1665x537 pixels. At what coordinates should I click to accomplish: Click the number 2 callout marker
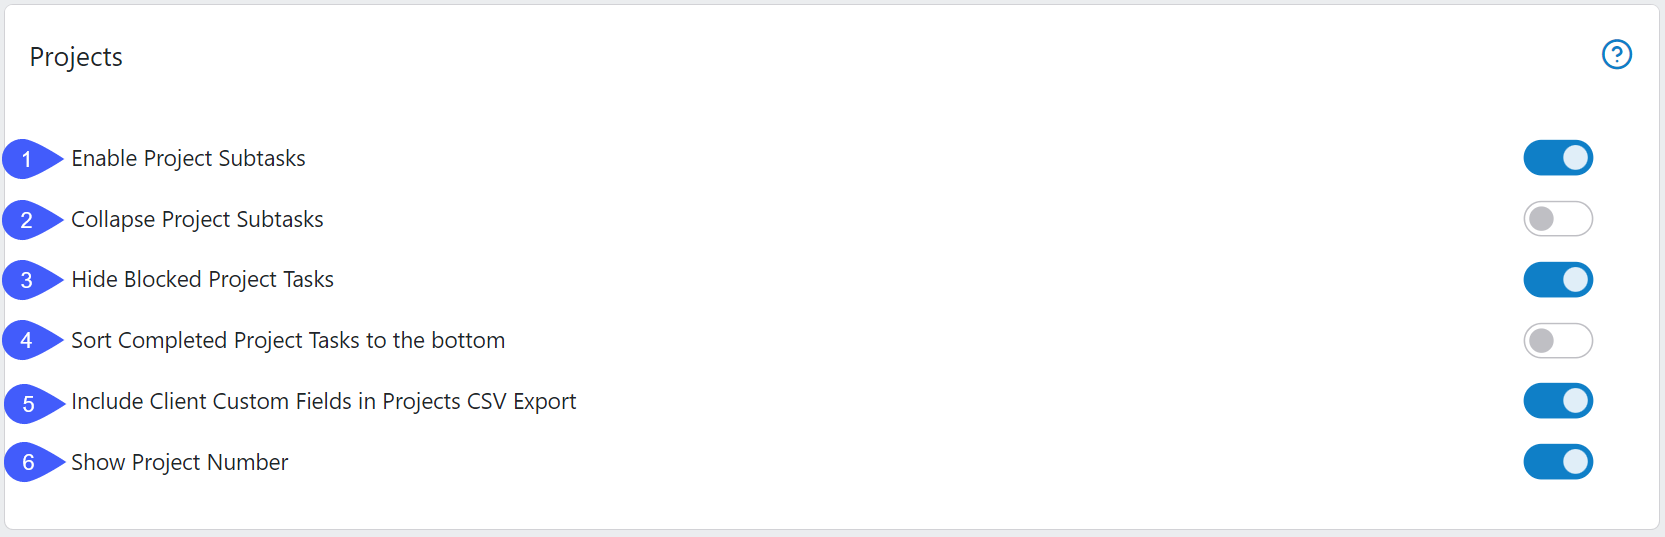tap(32, 220)
